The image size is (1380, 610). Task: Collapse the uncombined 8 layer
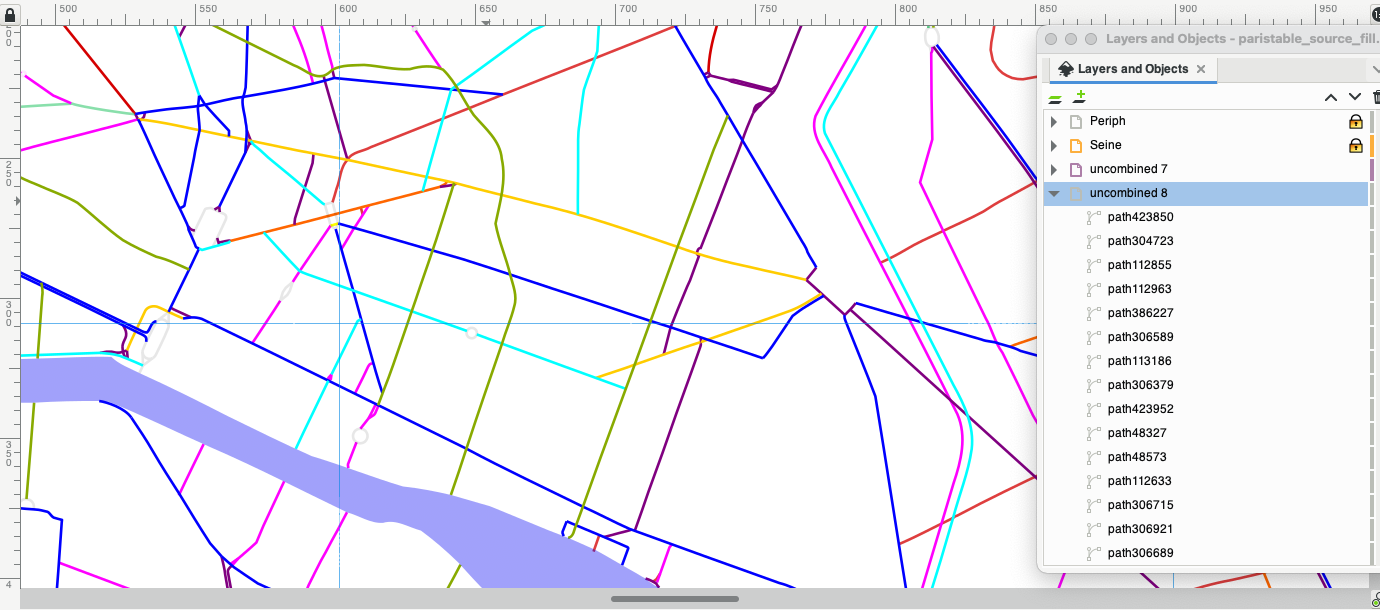(x=1053, y=193)
